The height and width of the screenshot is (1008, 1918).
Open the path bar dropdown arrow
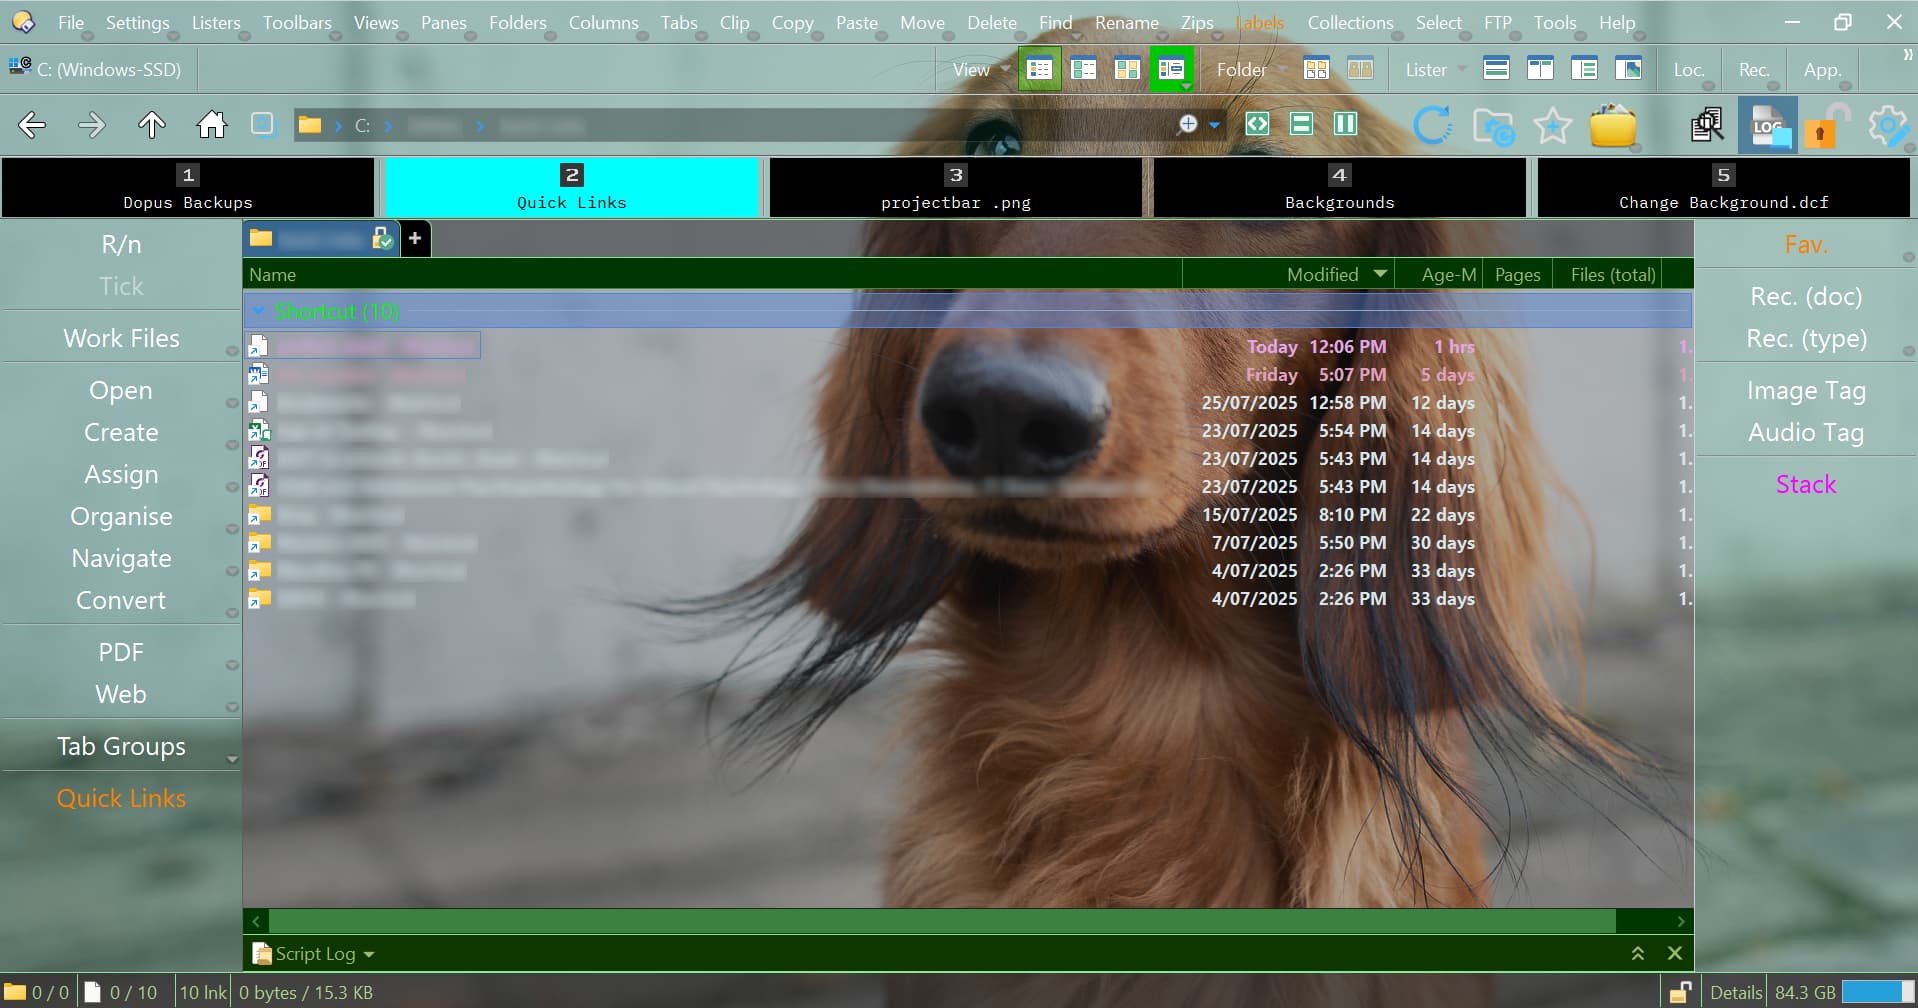(x=1214, y=125)
